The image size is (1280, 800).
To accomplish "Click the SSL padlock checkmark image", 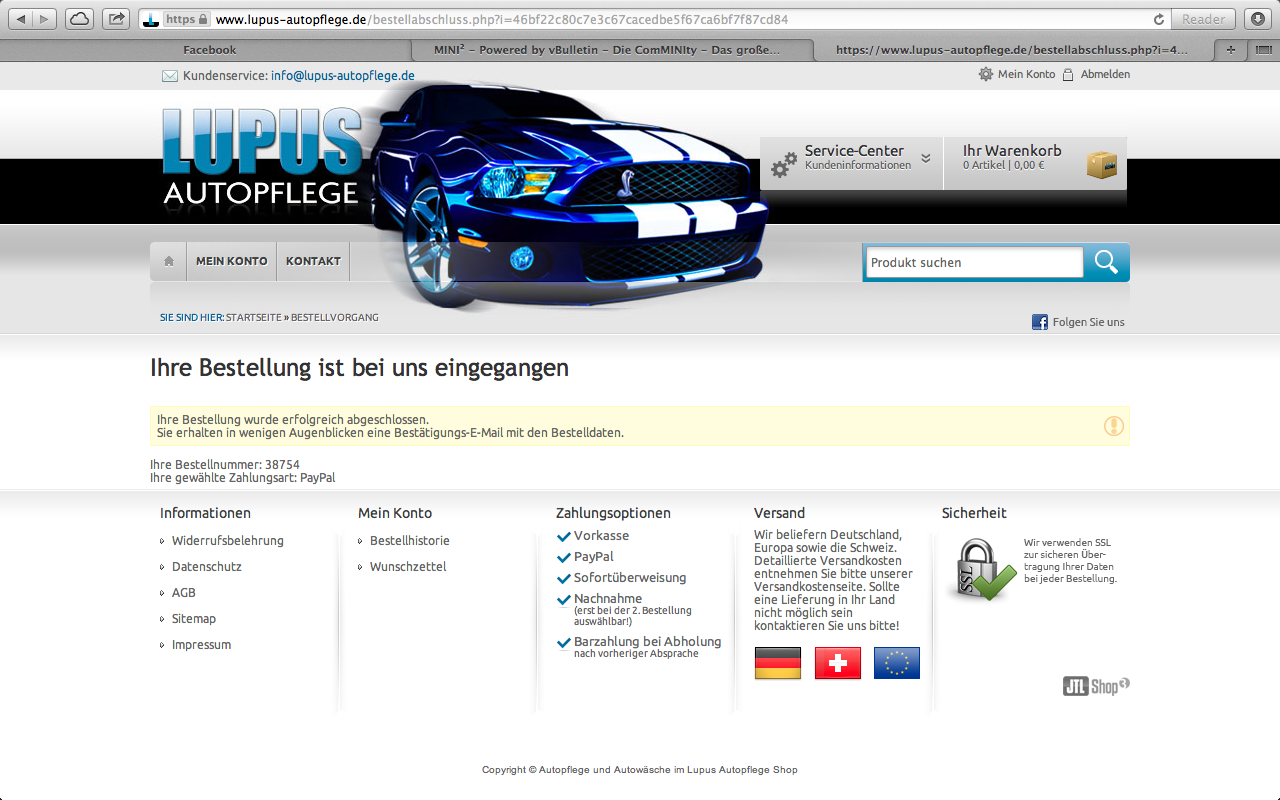I will pos(981,570).
